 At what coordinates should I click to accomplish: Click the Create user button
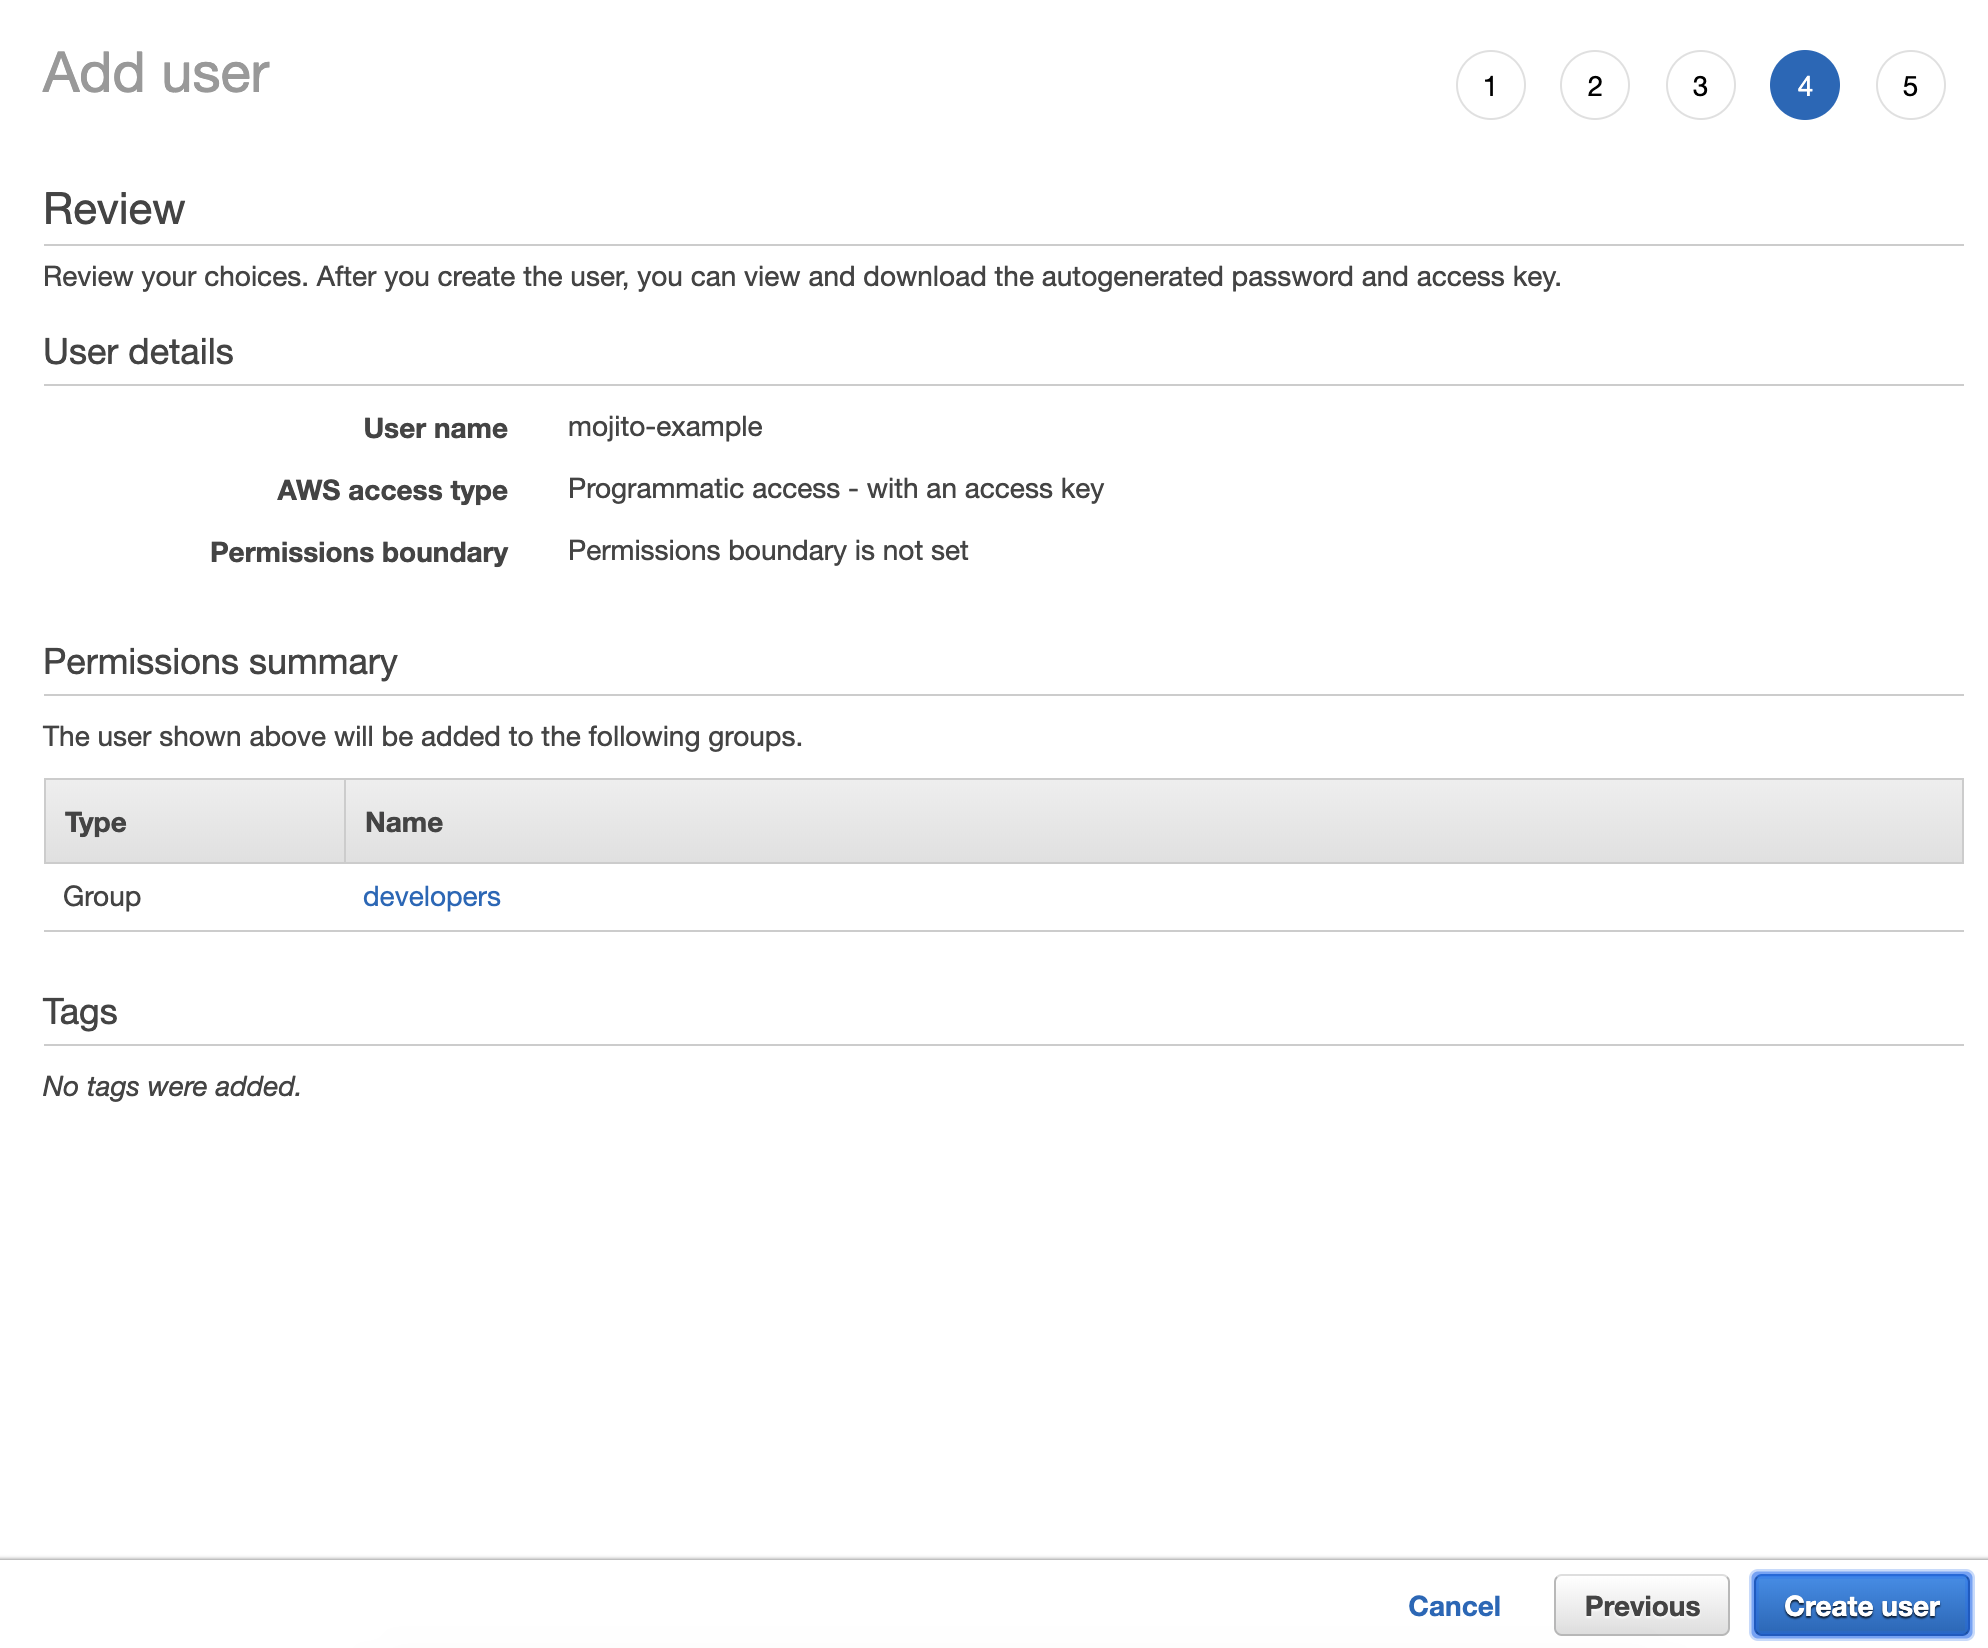1860,1605
